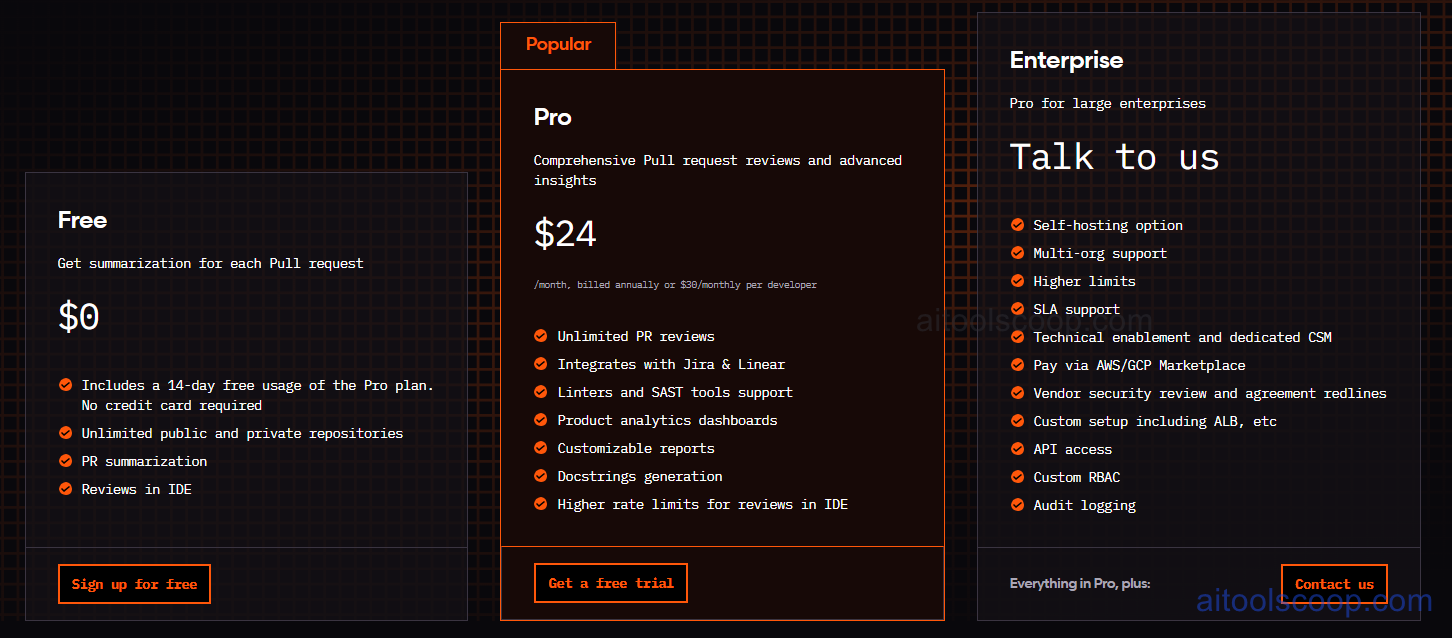Viewport: 1452px width, 638px height.
Task: Select the Talk to us enterprise pricing text
Action: pos(1114,156)
